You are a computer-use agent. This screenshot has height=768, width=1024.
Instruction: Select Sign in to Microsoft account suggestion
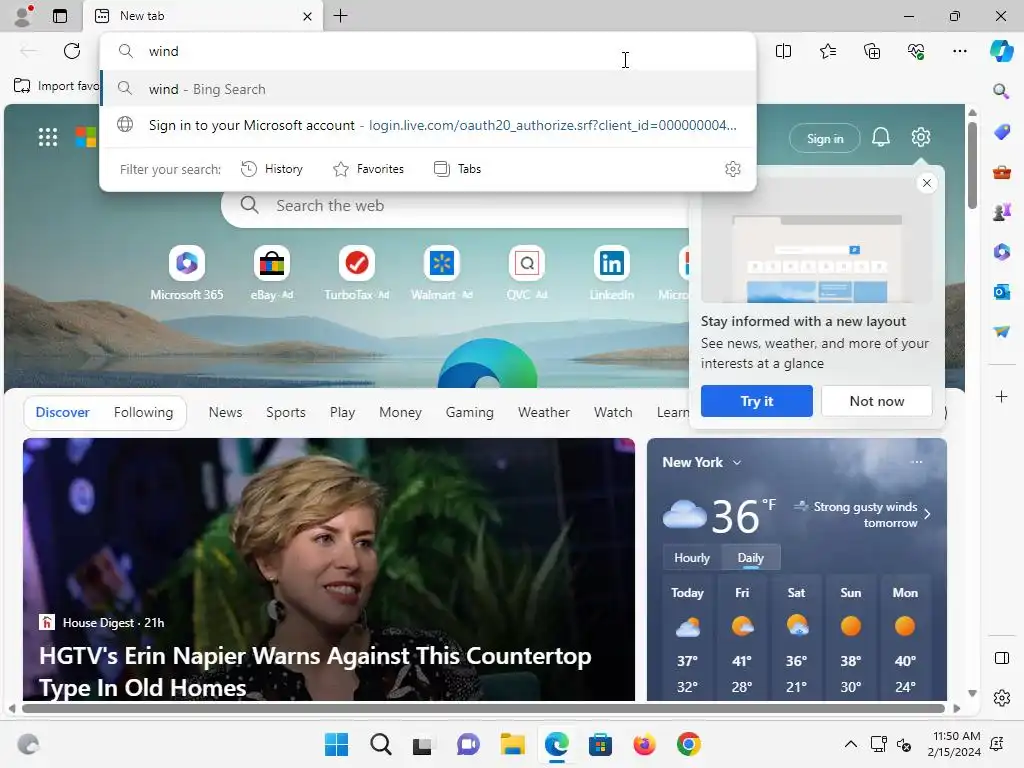pos(428,125)
